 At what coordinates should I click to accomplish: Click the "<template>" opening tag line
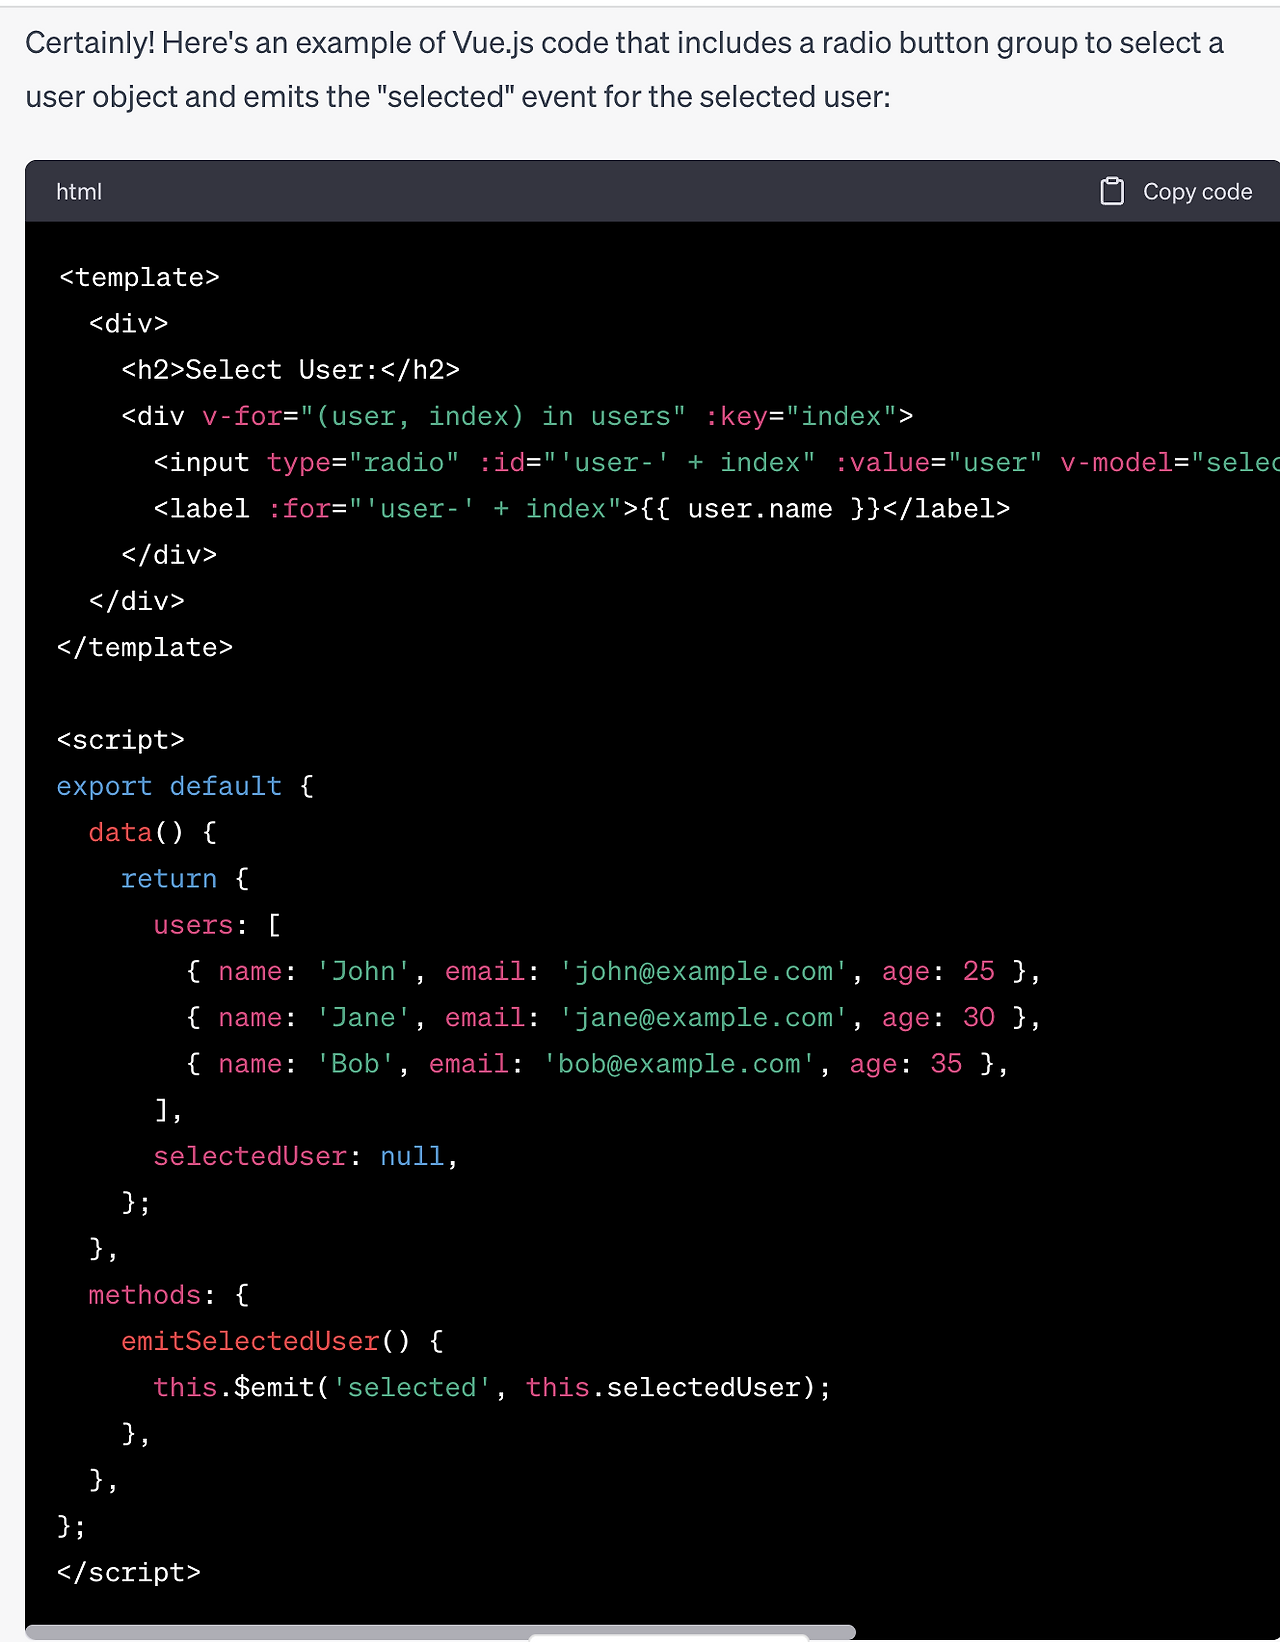point(138,277)
